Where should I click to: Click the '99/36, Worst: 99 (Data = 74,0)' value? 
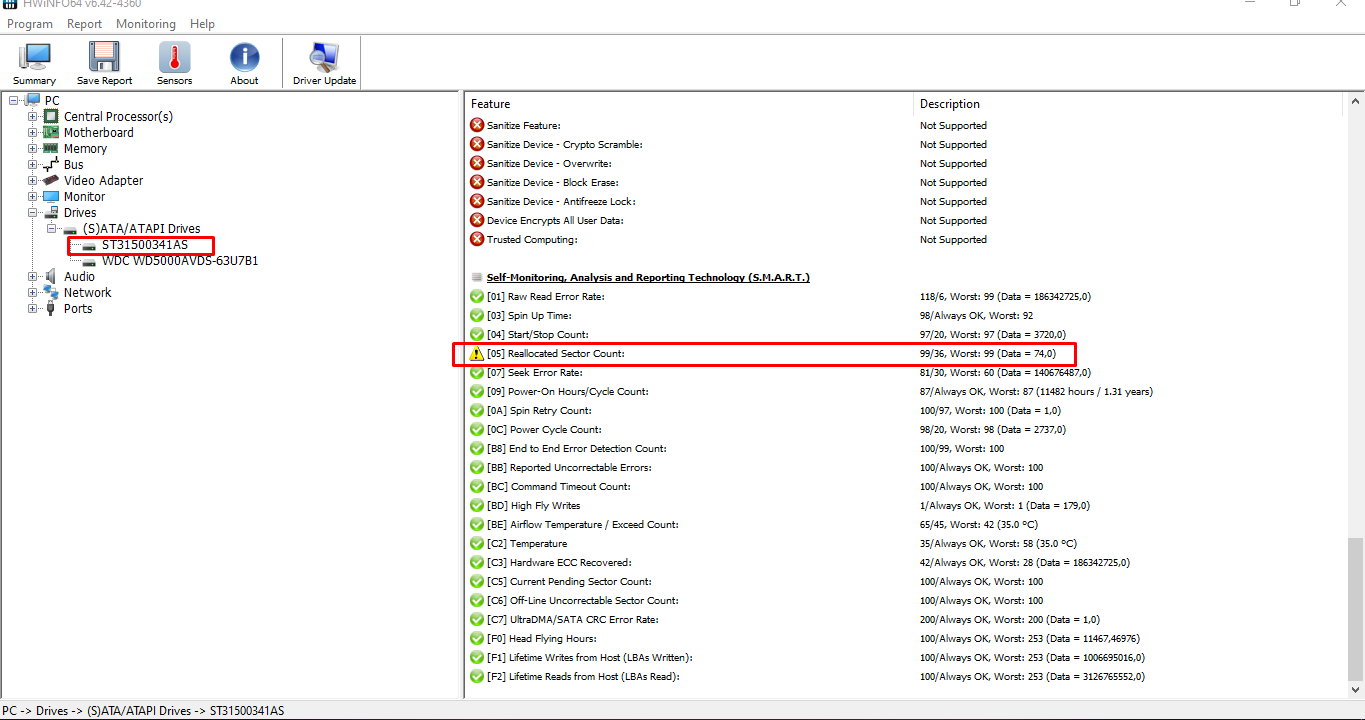[987, 353]
